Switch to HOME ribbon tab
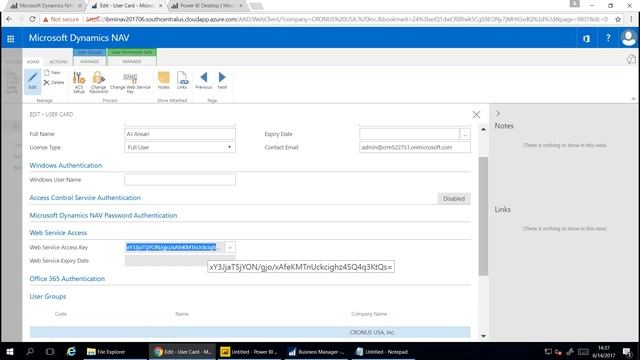This screenshot has height=360, width=640. pyautogui.click(x=33, y=62)
